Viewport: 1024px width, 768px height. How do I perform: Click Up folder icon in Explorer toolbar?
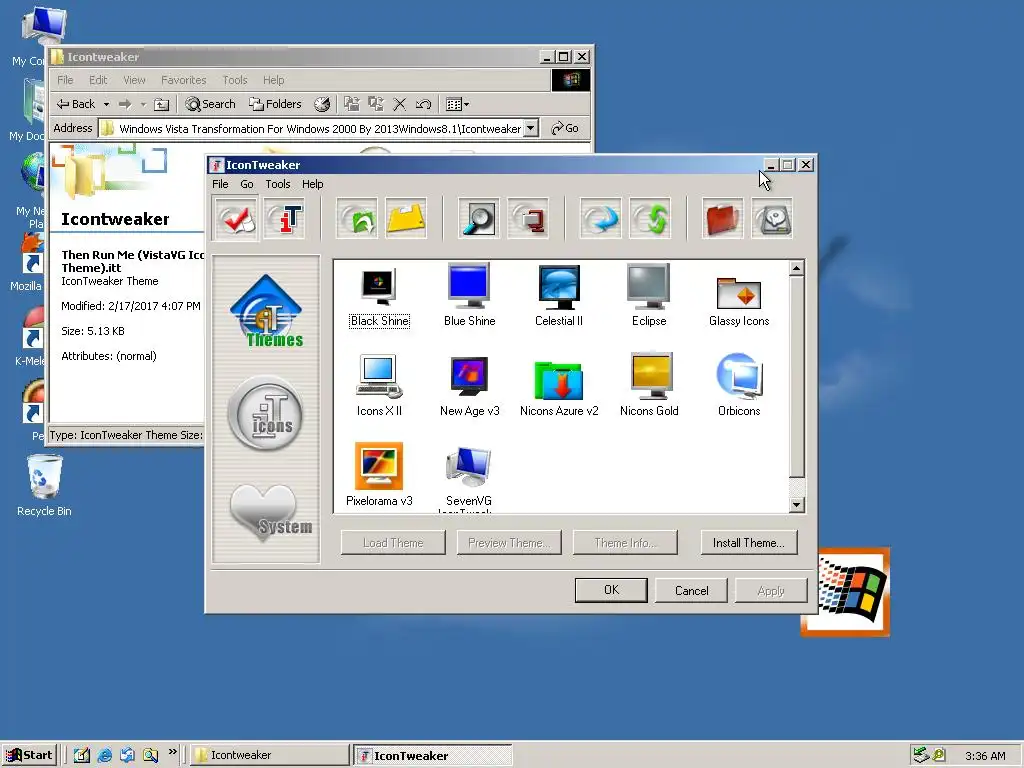pyautogui.click(x=161, y=104)
